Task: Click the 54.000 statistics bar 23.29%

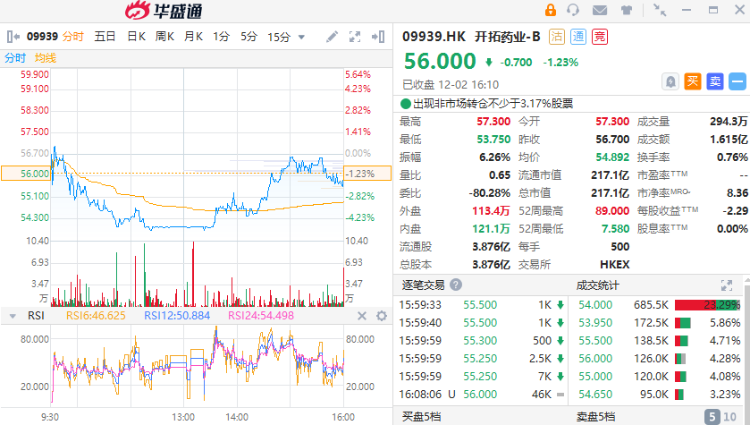Action: click(x=707, y=305)
